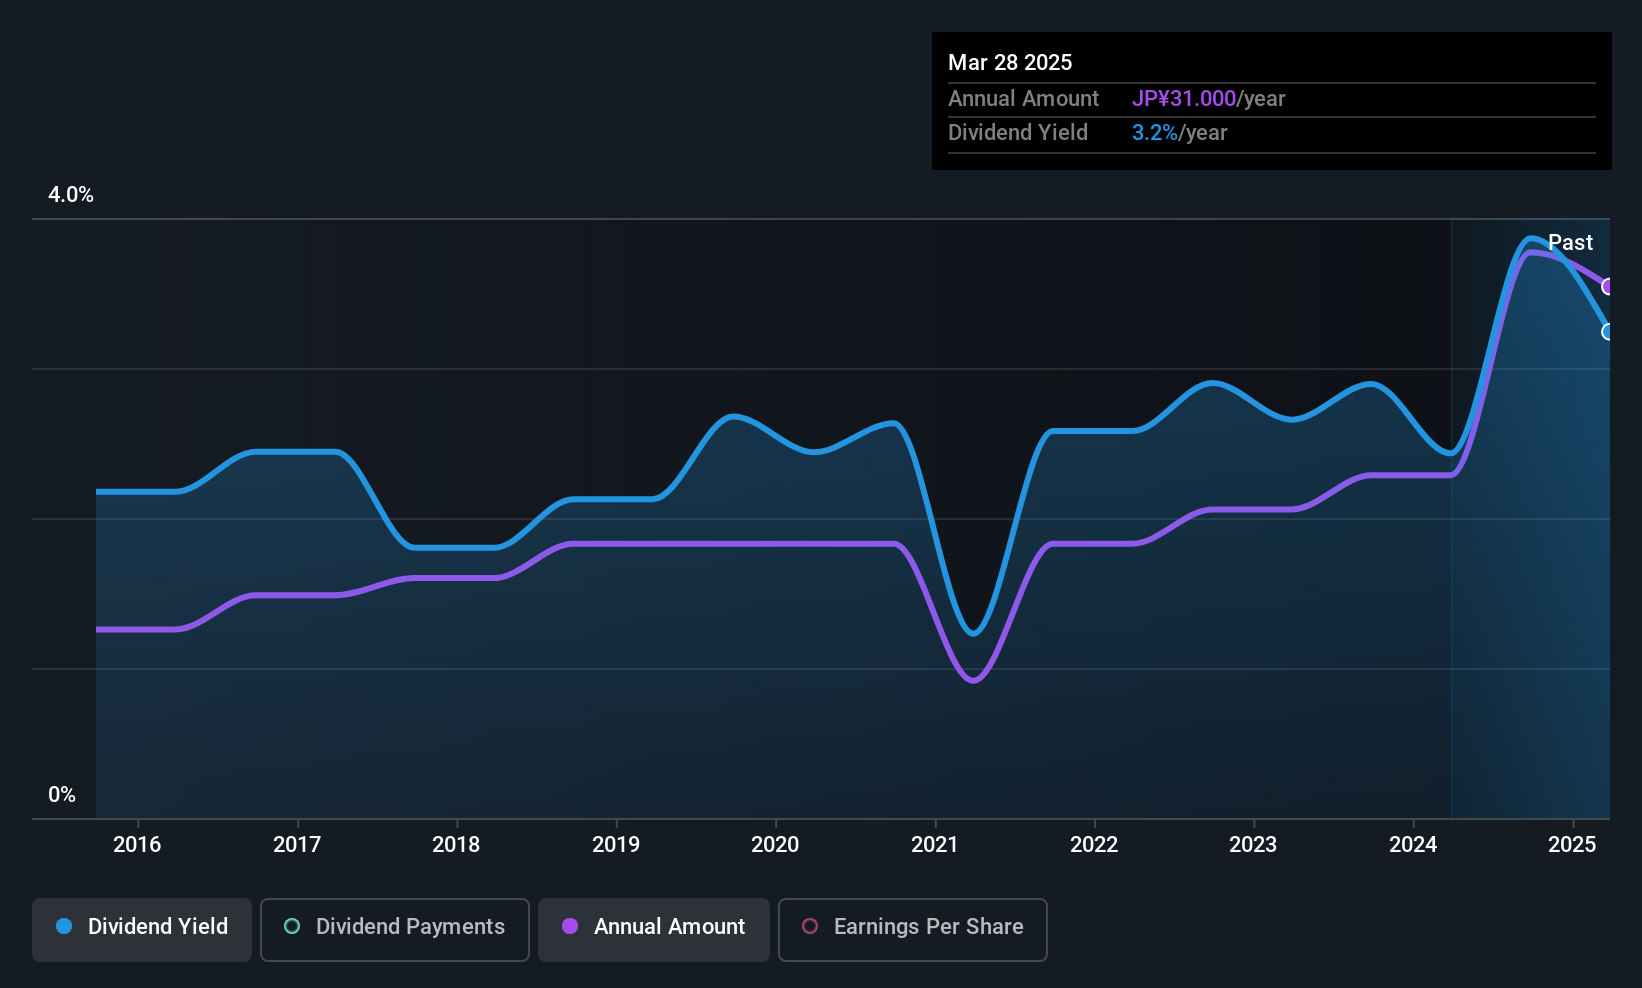Image resolution: width=1642 pixels, height=988 pixels.
Task: Click the 2025 x-axis label
Action: click(1572, 845)
